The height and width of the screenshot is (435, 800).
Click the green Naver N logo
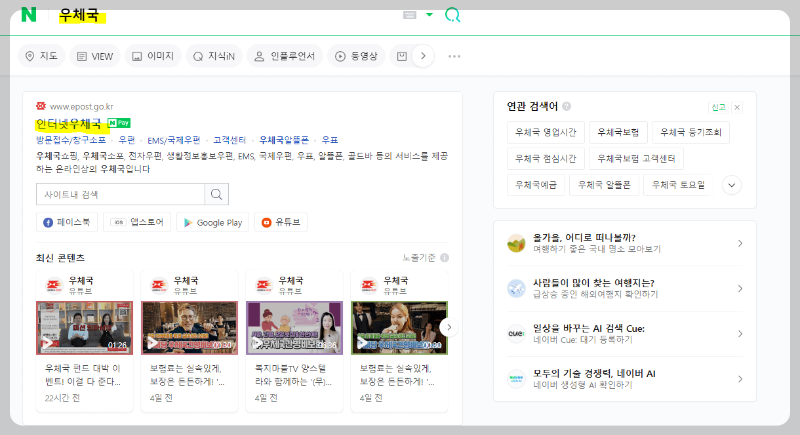click(x=29, y=14)
